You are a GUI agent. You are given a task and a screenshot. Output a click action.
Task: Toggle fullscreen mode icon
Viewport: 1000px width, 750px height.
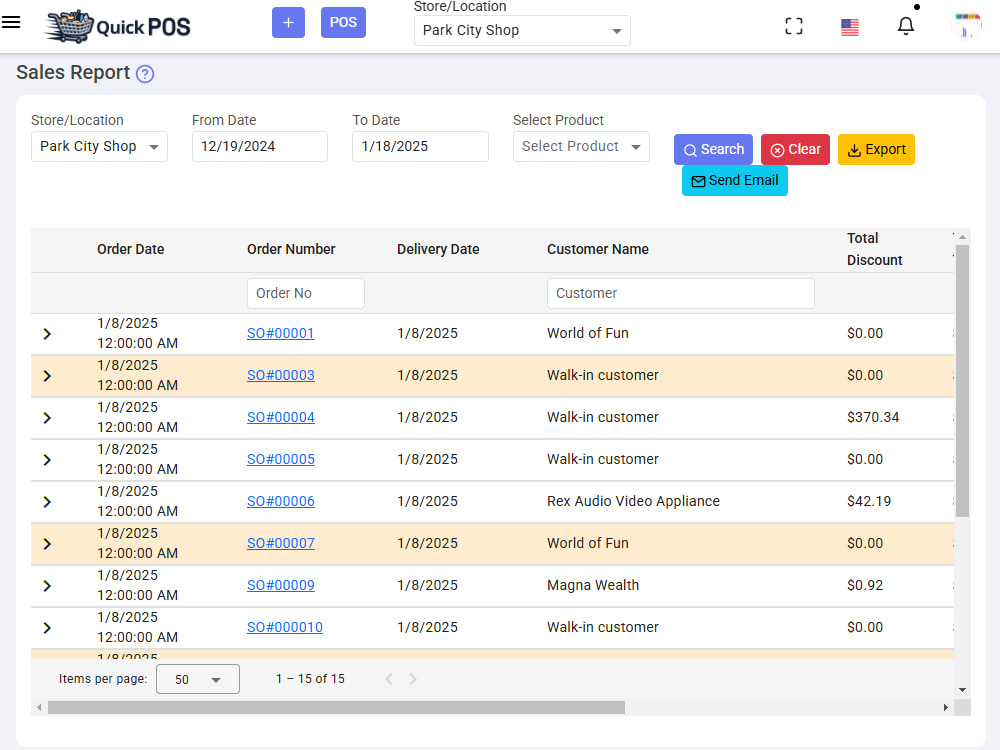click(793, 26)
